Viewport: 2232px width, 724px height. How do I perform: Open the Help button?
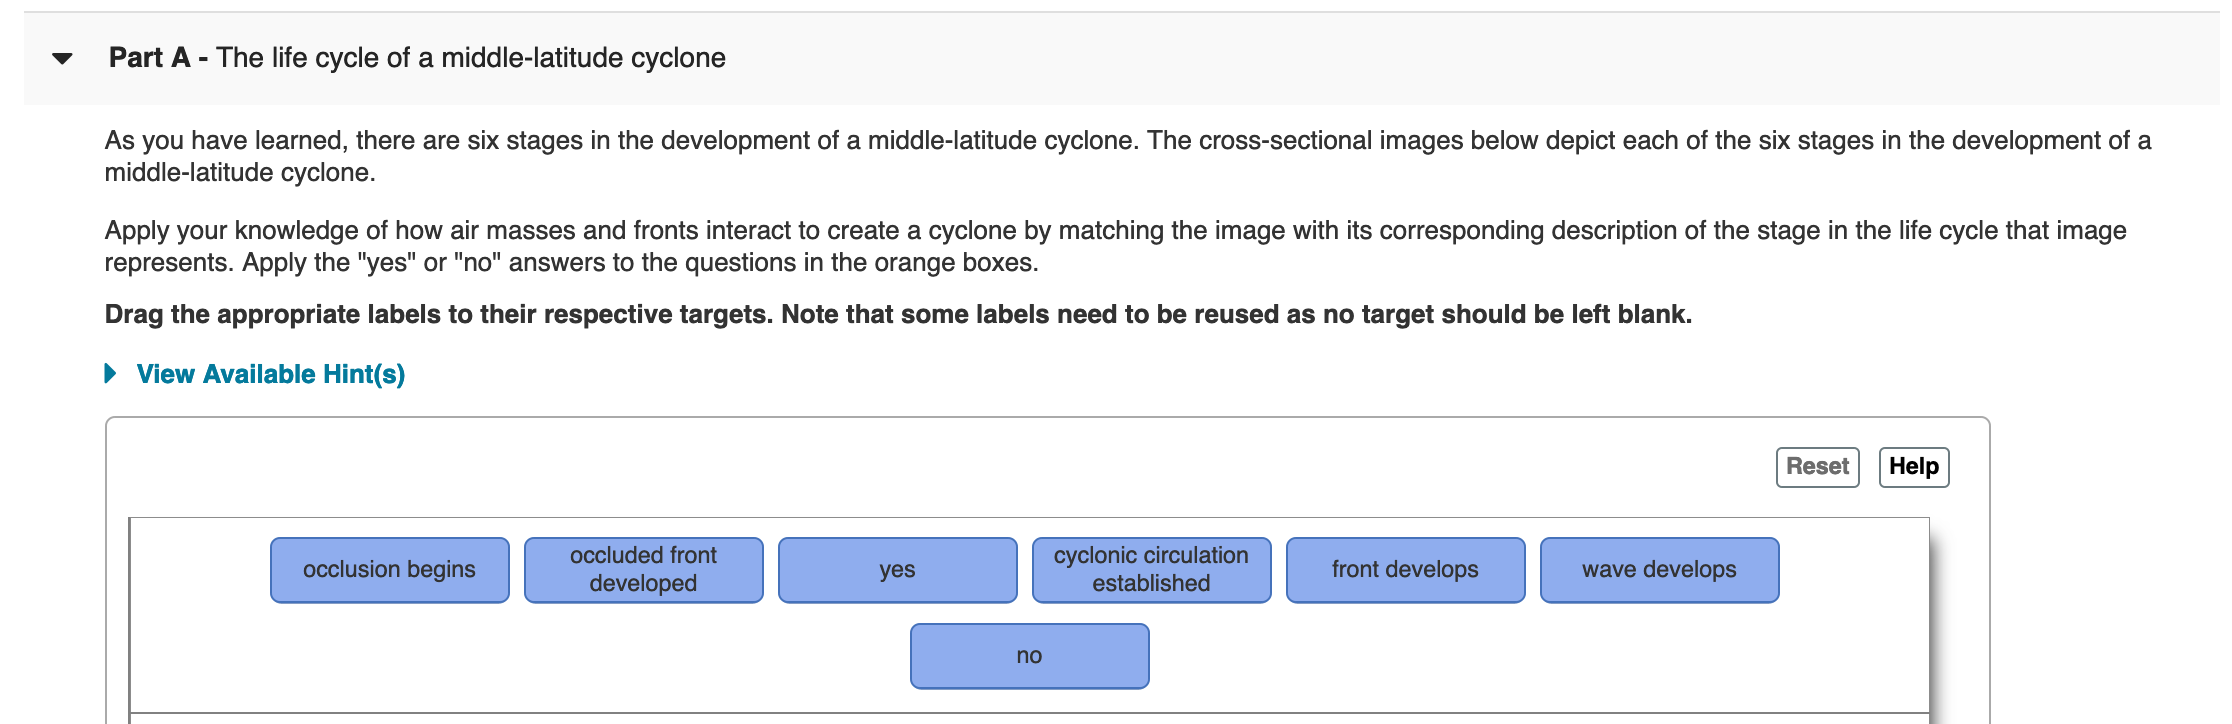tap(1913, 467)
